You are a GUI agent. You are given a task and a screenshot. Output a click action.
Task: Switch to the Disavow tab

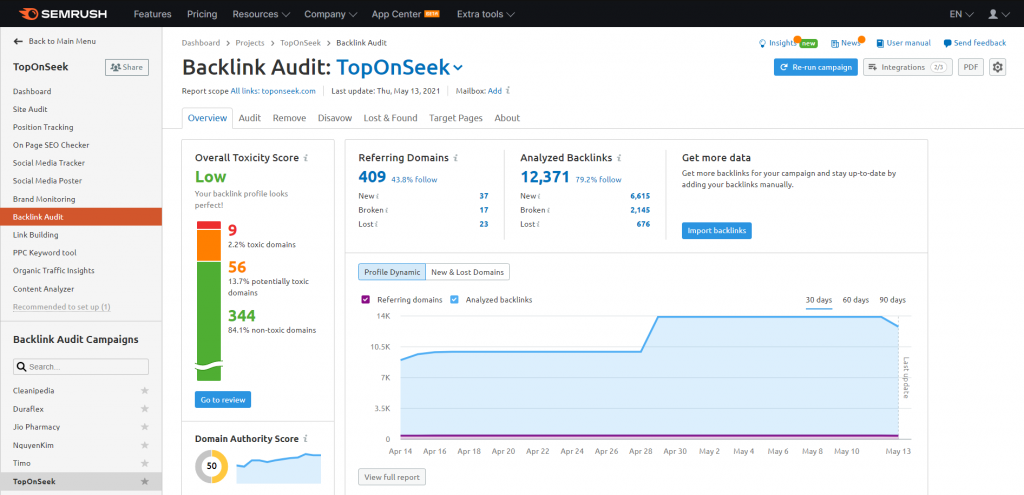[334, 118]
